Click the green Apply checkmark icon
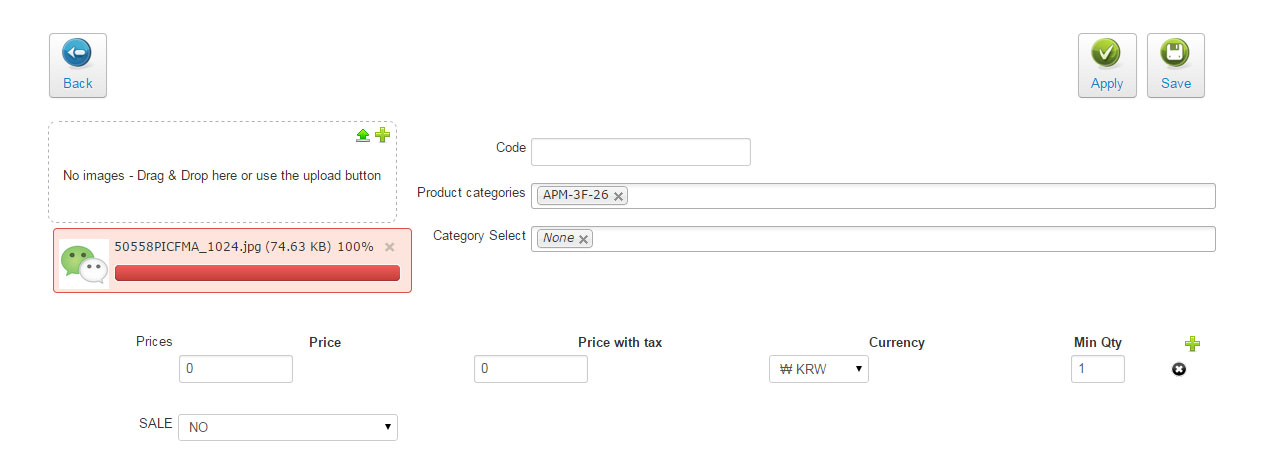This screenshot has height=458, width=1276. pos(1106,53)
